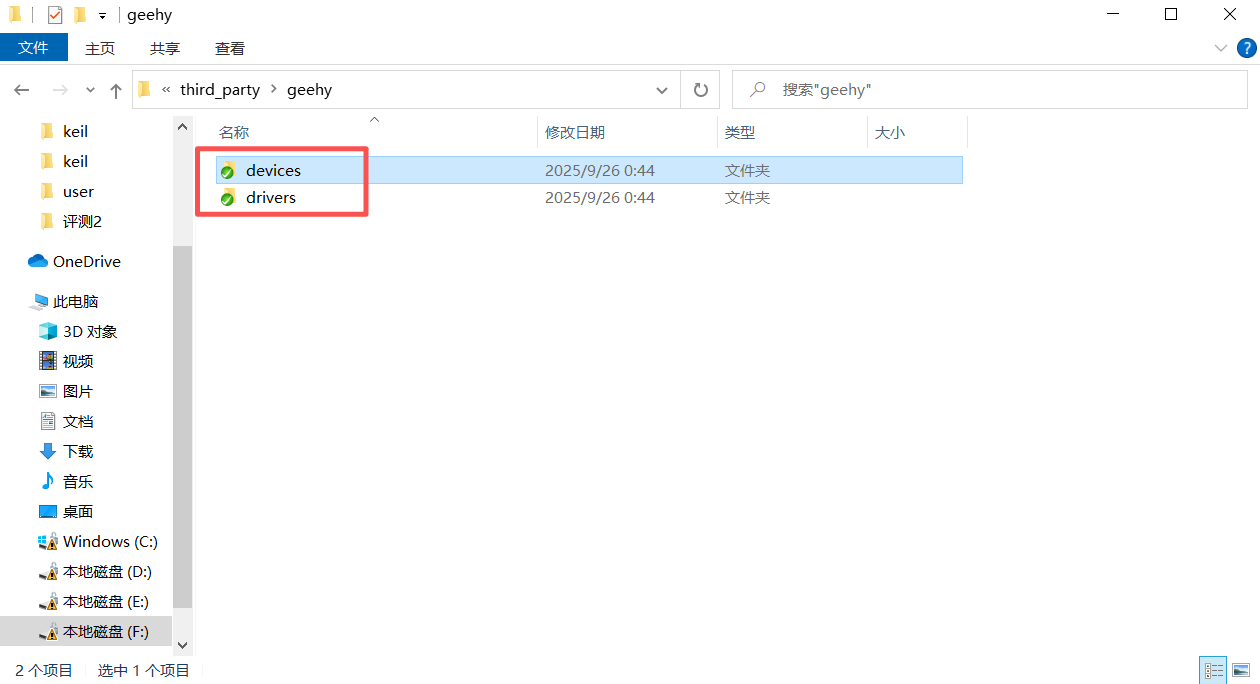Open Quick Access Toolbar customize dropdown
1260x684 pixels.
tap(102, 16)
